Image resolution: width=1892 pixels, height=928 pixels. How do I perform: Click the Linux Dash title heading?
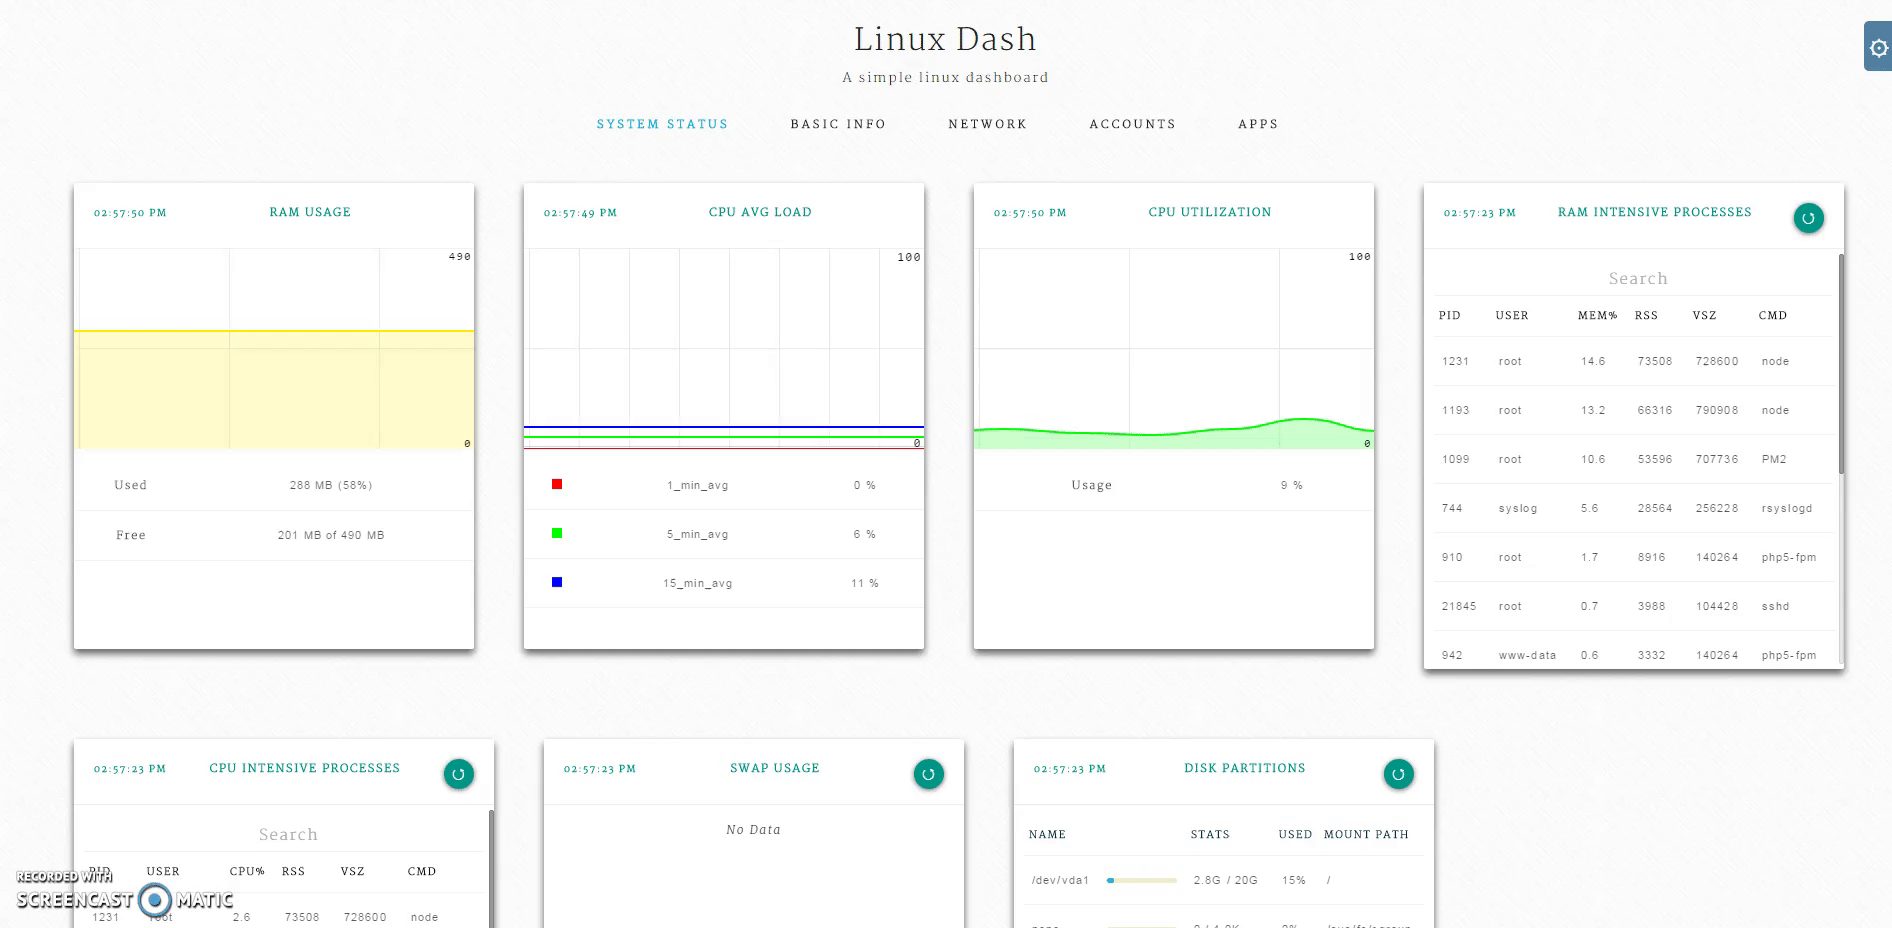coord(944,39)
